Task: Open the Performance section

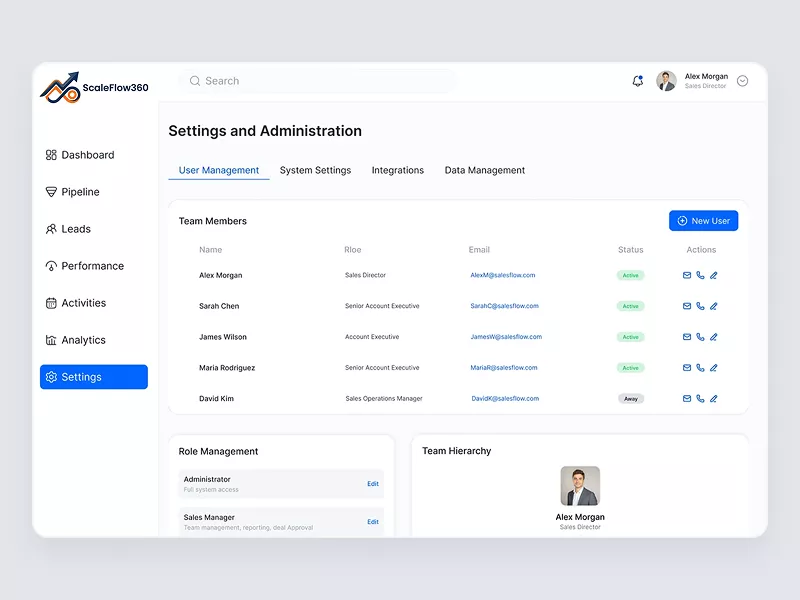Action: 85,266
